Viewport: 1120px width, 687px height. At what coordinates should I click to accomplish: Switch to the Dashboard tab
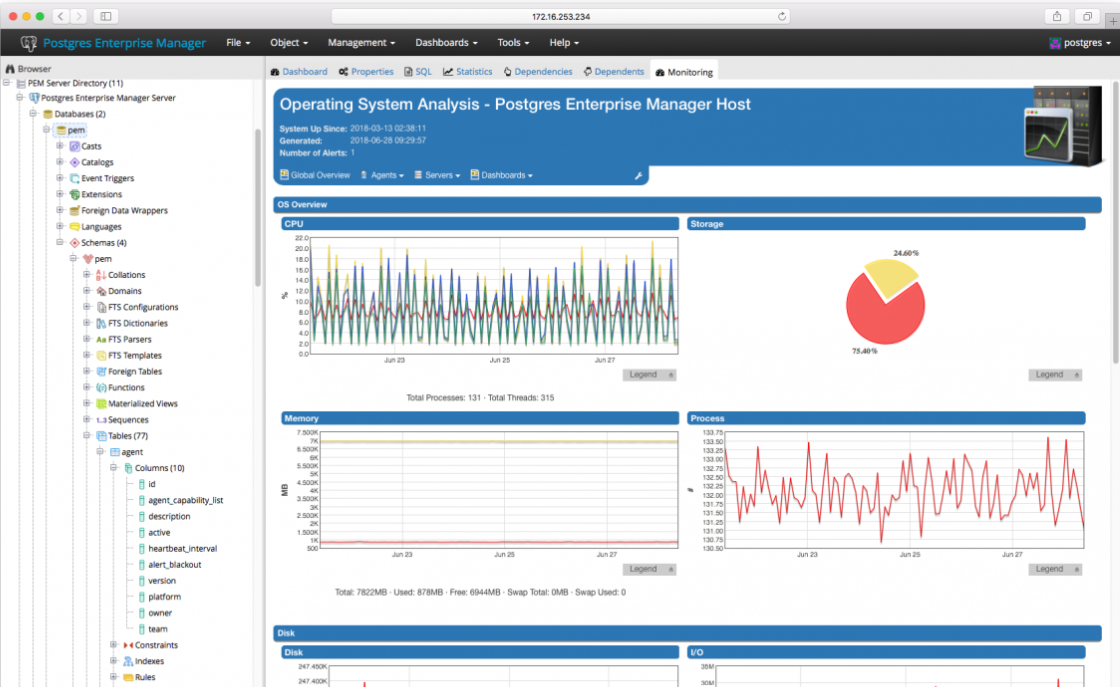pyautogui.click(x=299, y=72)
